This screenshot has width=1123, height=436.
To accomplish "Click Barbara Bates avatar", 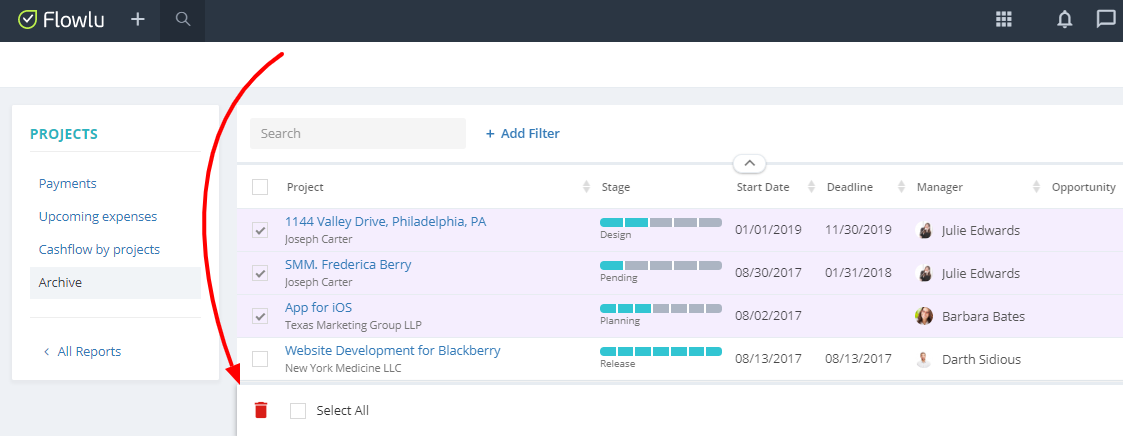I will click(x=925, y=316).
